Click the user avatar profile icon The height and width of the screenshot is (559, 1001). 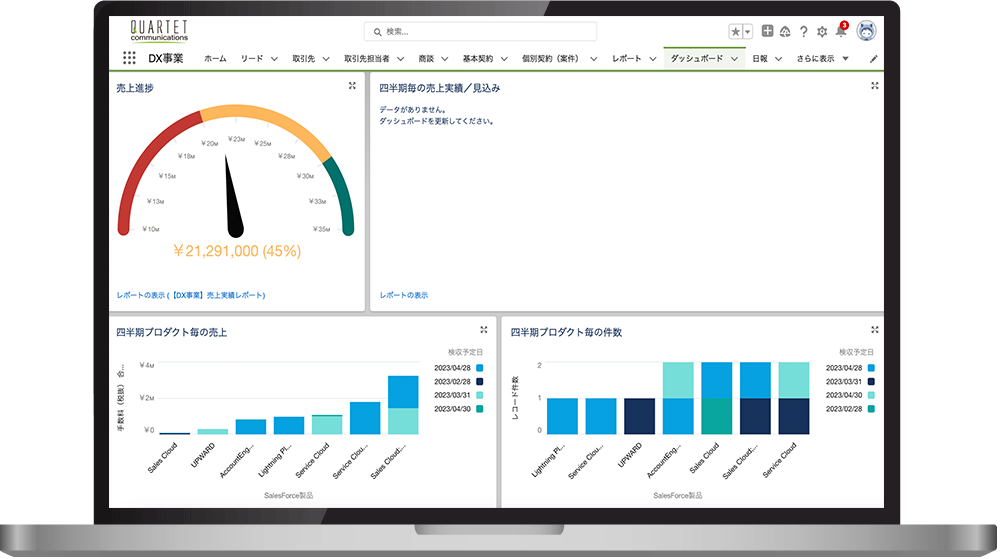(x=866, y=31)
